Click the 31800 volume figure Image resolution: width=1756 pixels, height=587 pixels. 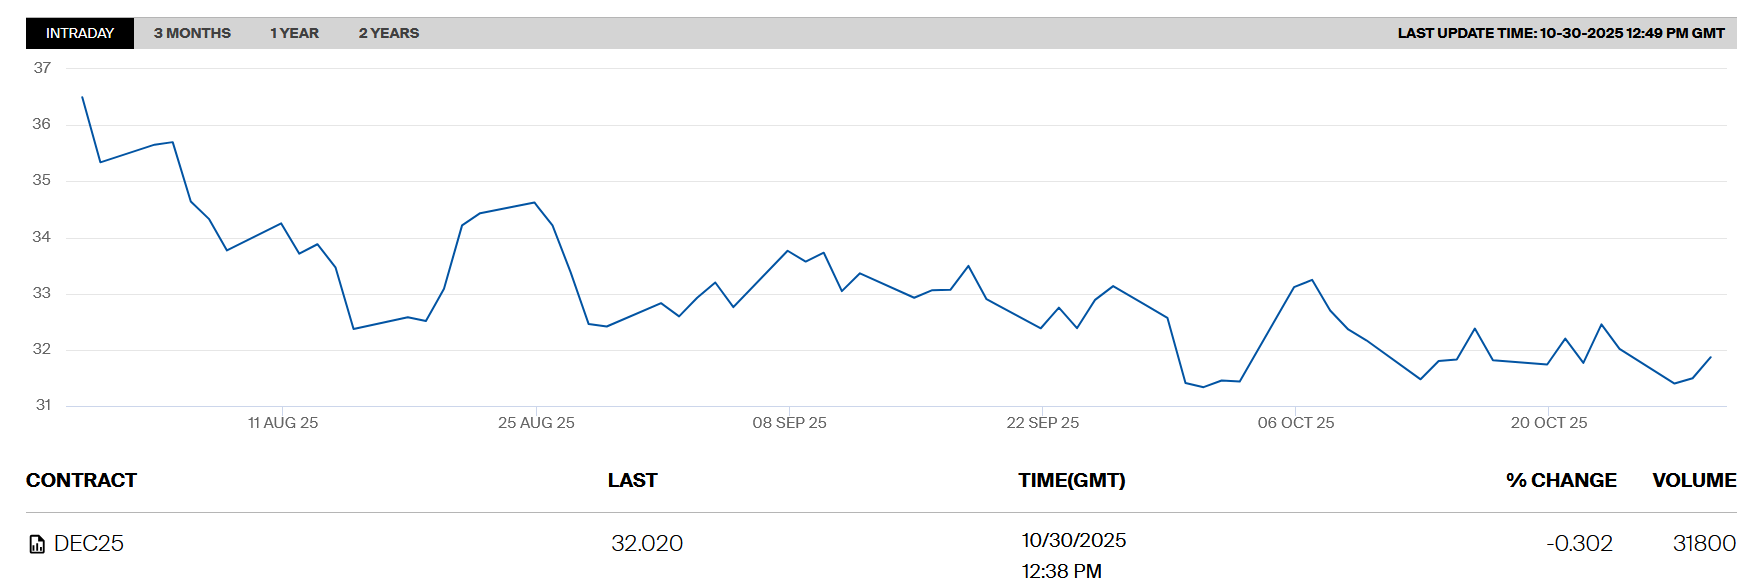(x=1703, y=543)
